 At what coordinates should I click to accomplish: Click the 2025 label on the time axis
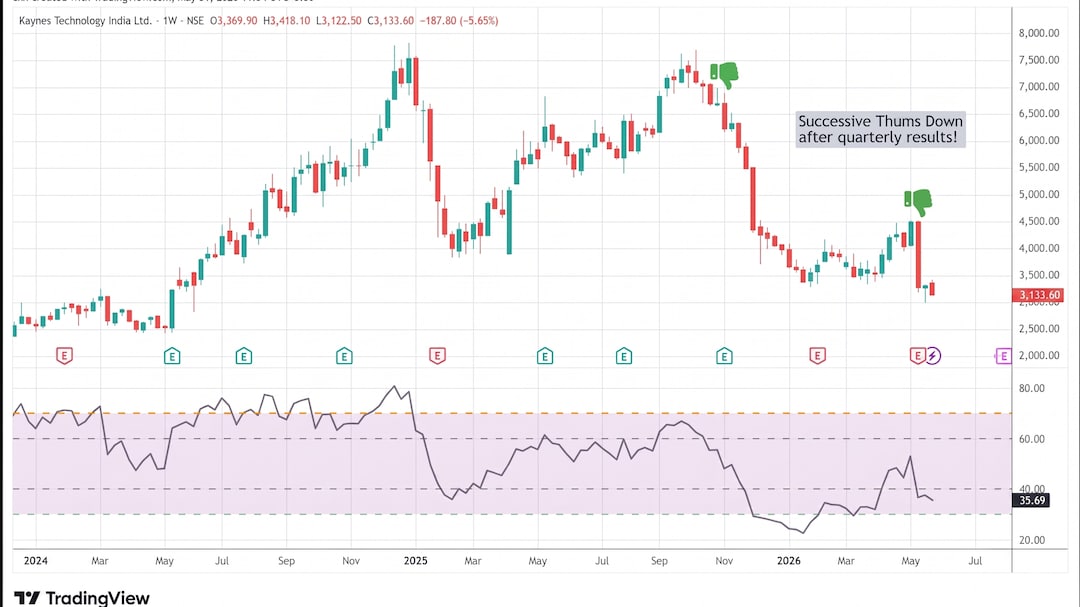pyautogui.click(x=415, y=561)
